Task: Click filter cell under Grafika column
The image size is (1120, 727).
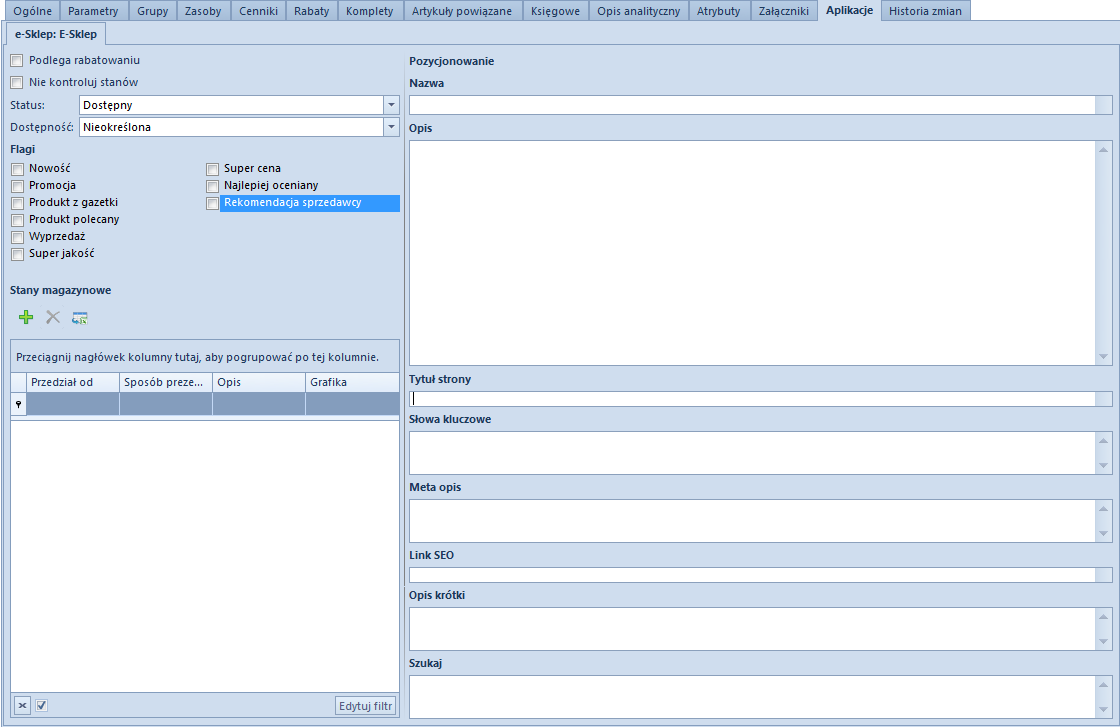Action: click(352, 404)
